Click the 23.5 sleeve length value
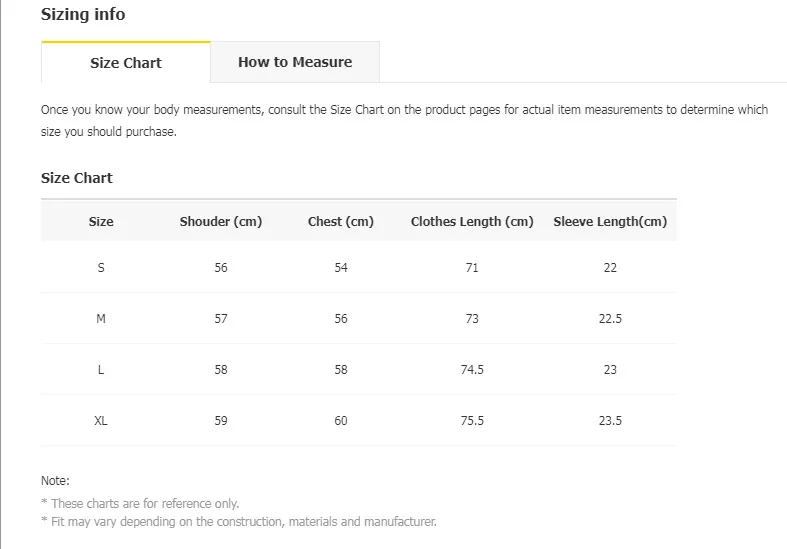This screenshot has height=549, width=787. [610, 421]
